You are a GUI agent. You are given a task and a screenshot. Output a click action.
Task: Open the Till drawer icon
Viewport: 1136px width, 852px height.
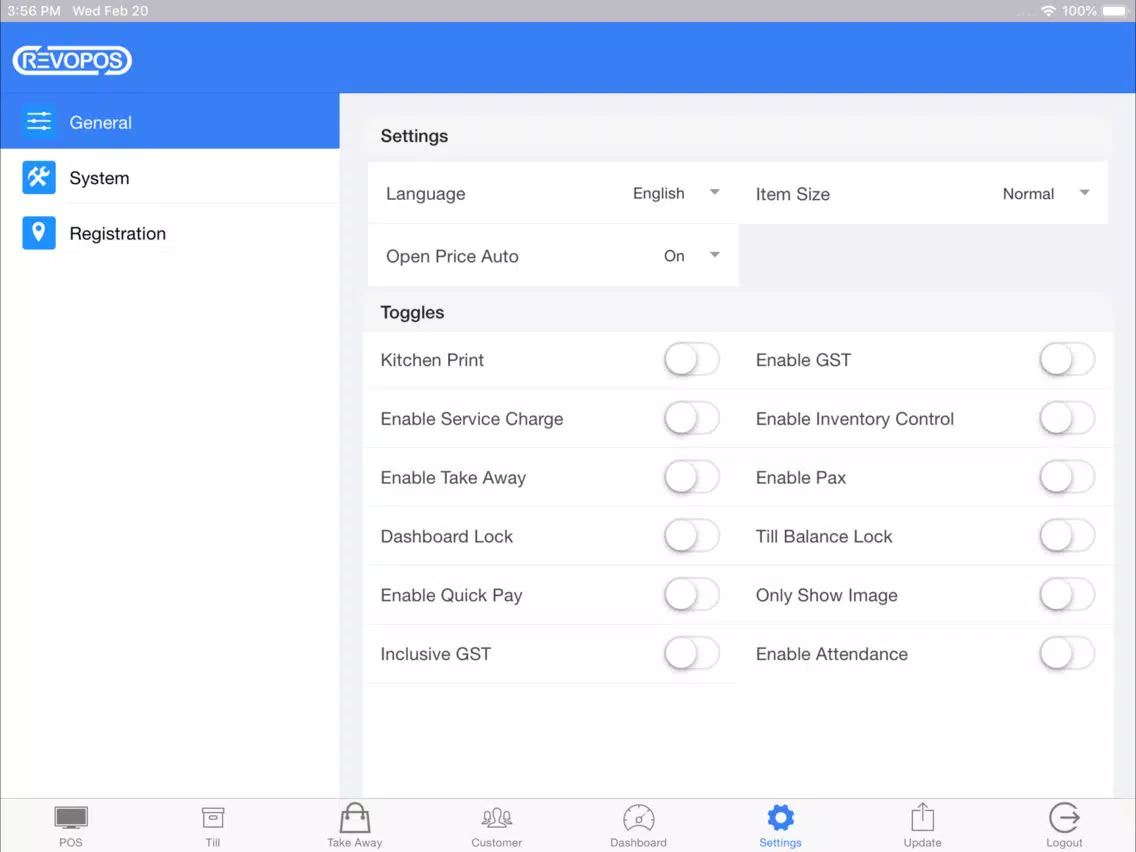[x=213, y=818]
